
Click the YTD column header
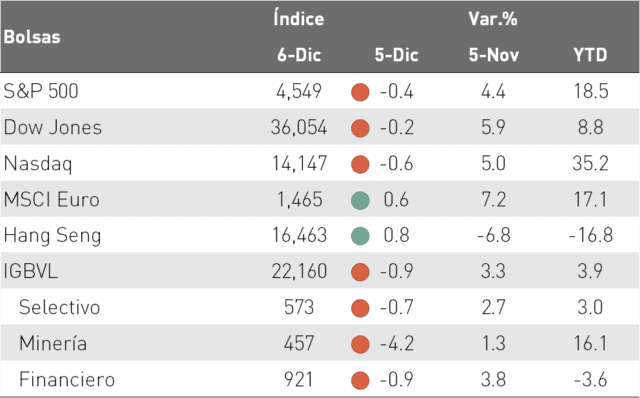[590, 55]
